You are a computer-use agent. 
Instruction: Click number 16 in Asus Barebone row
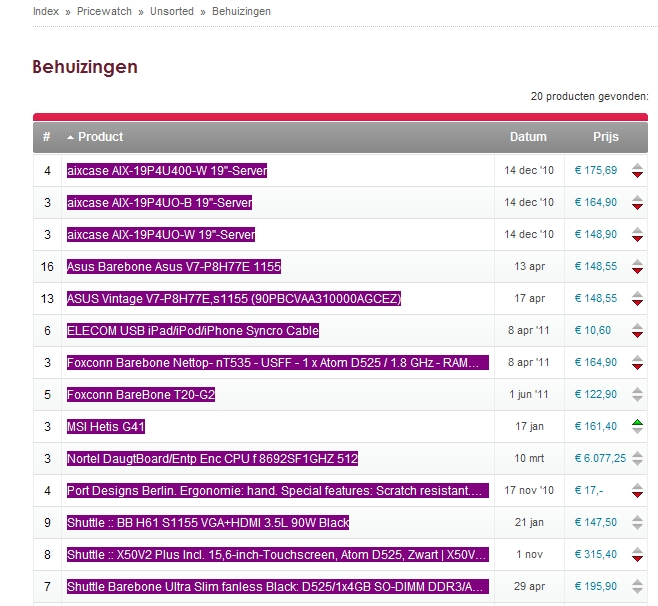coord(47,266)
